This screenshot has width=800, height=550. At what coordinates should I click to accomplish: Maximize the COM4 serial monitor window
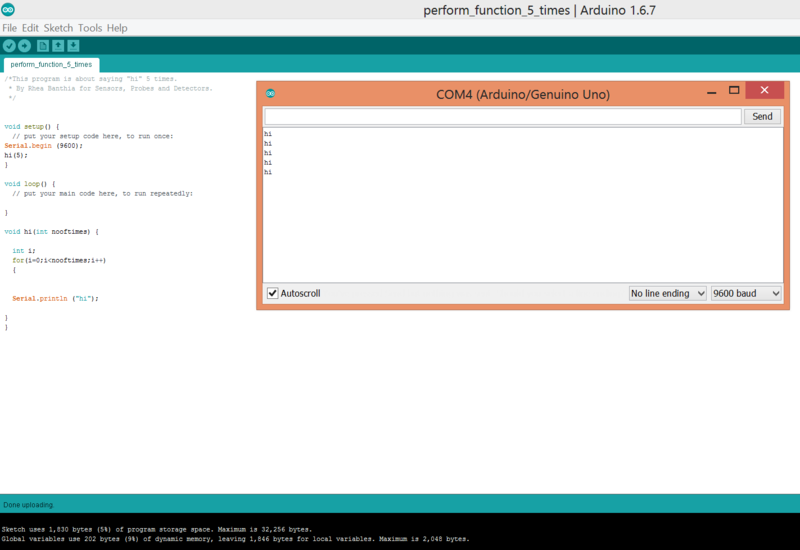(x=733, y=90)
